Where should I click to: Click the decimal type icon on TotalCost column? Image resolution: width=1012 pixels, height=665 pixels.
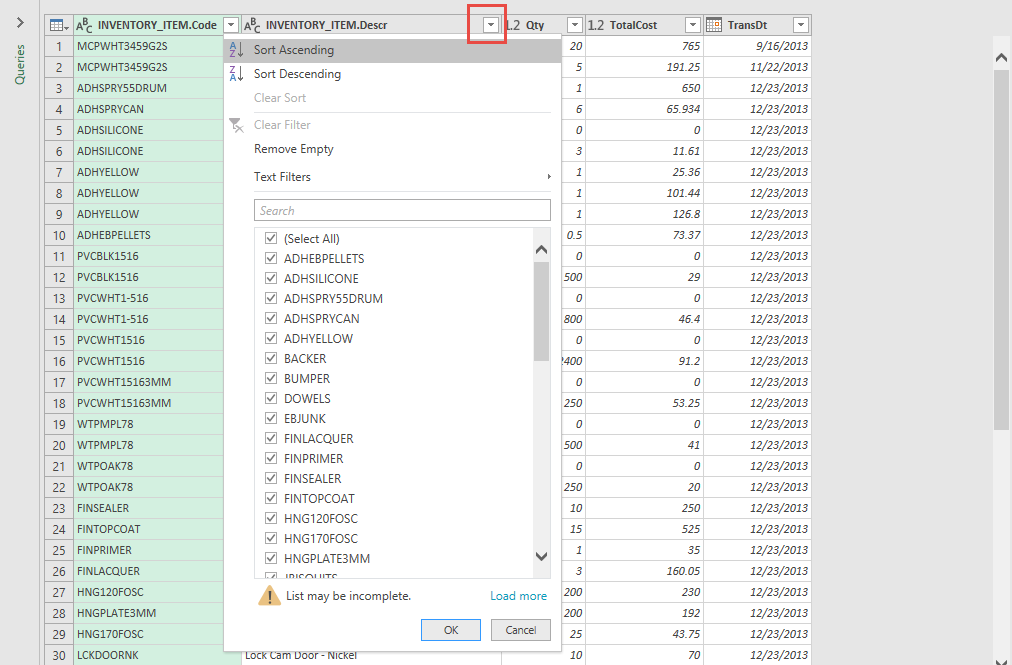(x=596, y=25)
